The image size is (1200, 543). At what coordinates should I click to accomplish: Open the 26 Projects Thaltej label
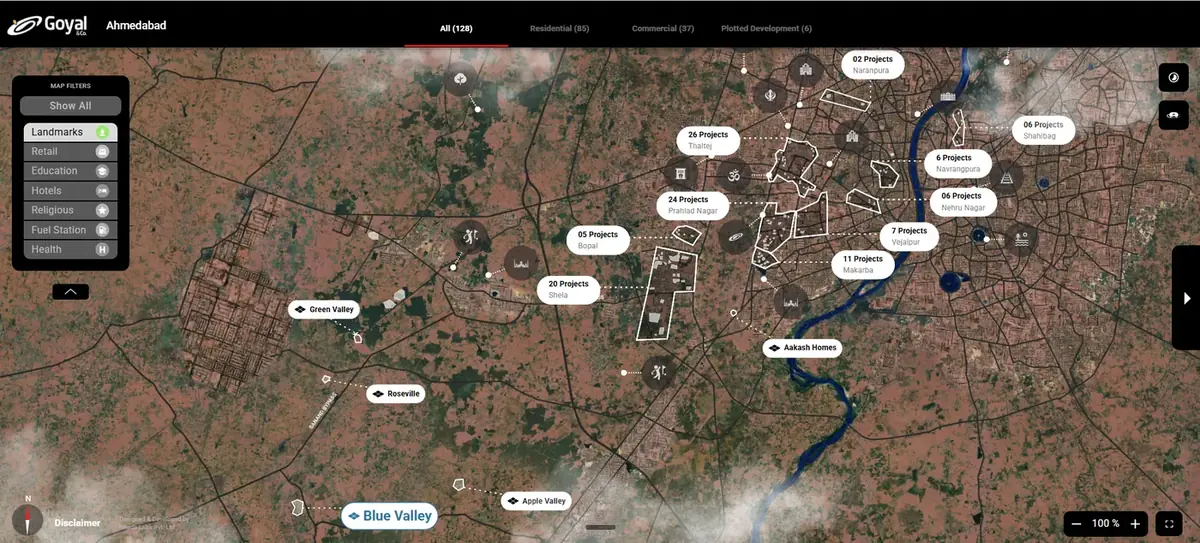(x=708, y=140)
